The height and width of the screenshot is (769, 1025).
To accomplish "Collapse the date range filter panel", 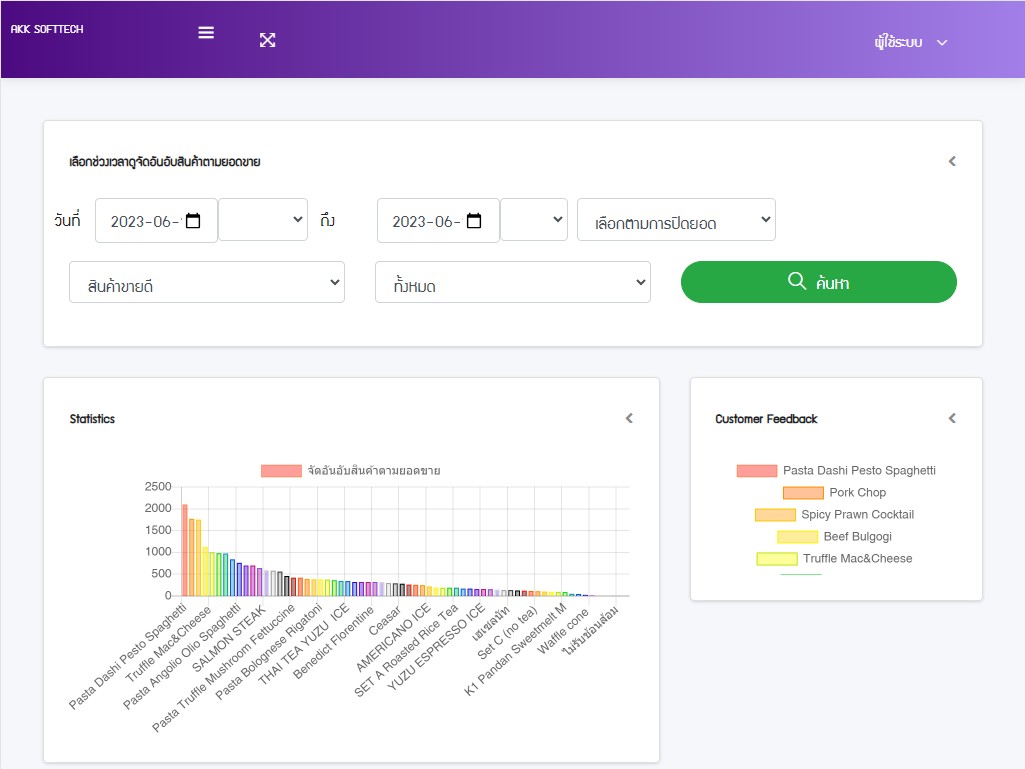I will (952, 161).
